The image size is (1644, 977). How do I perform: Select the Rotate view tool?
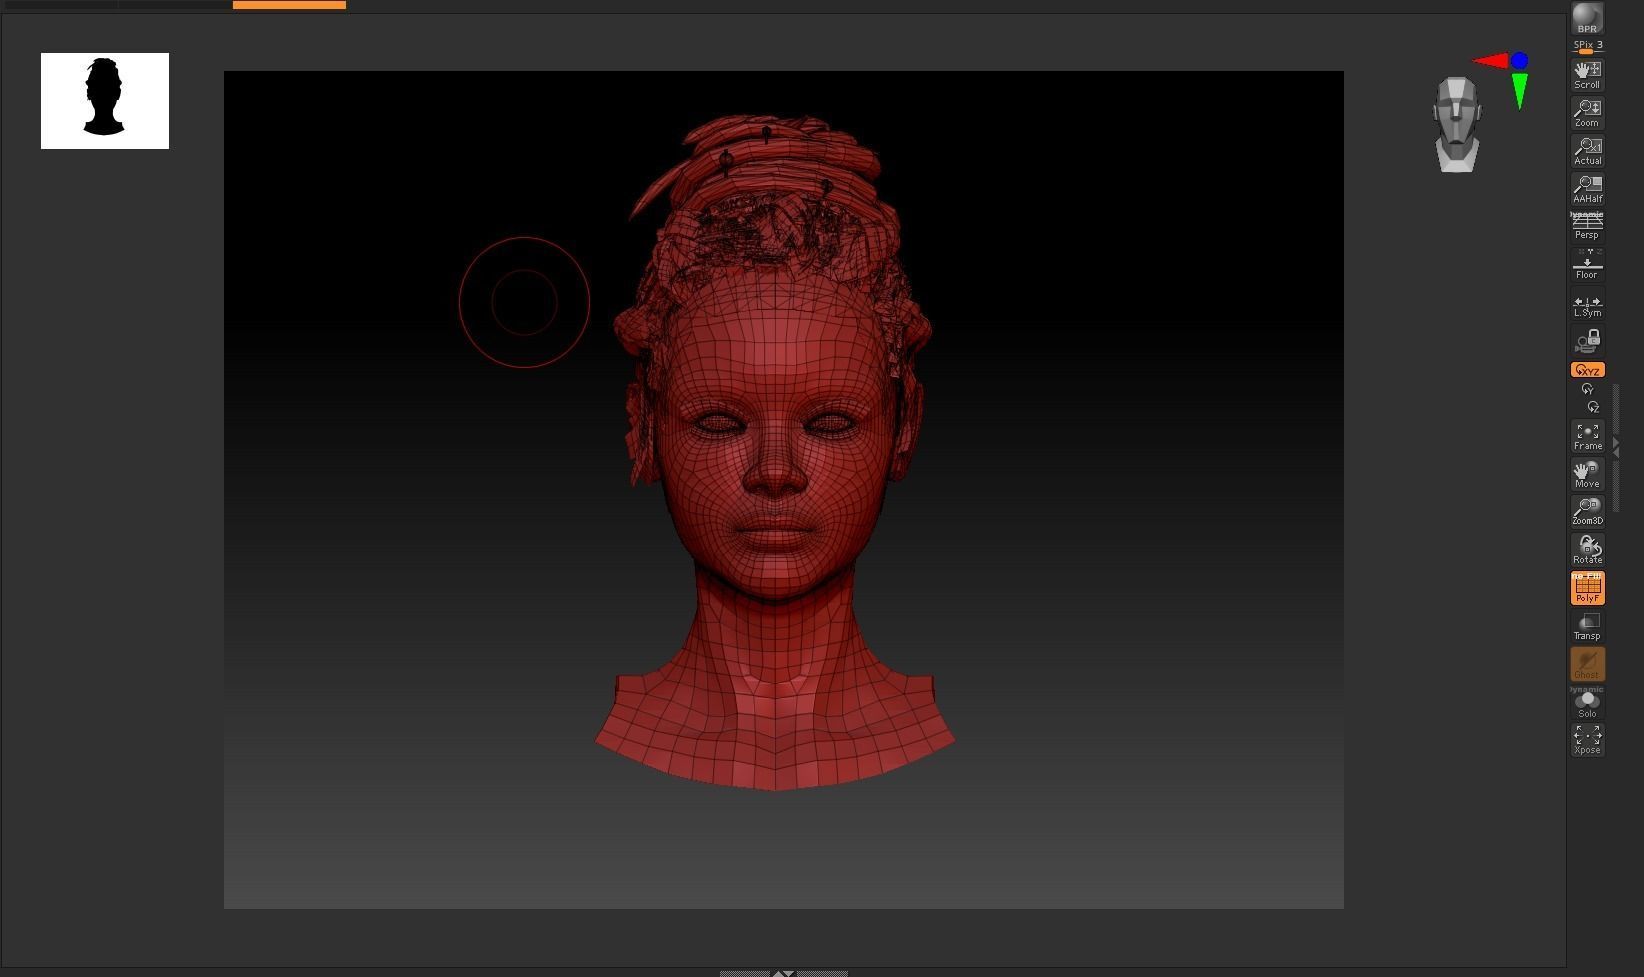pyautogui.click(x=1587, y=550)
